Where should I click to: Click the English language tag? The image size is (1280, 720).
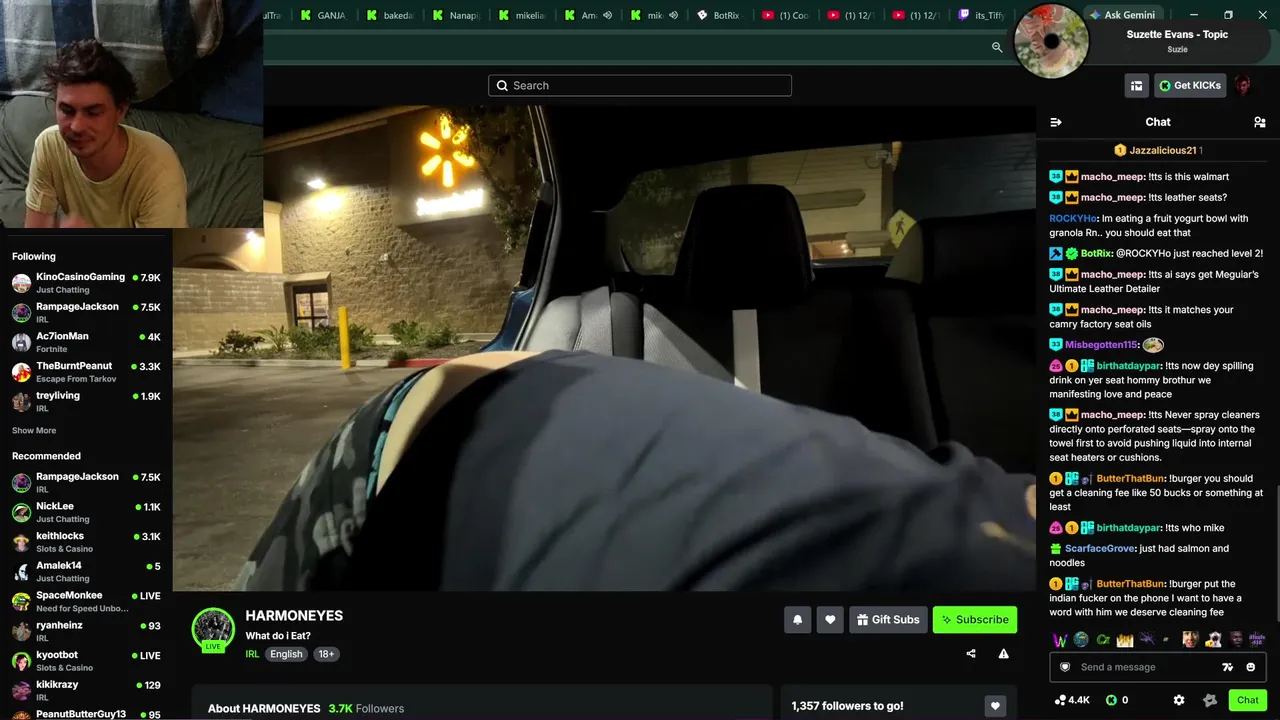click(x=286, y=654)
